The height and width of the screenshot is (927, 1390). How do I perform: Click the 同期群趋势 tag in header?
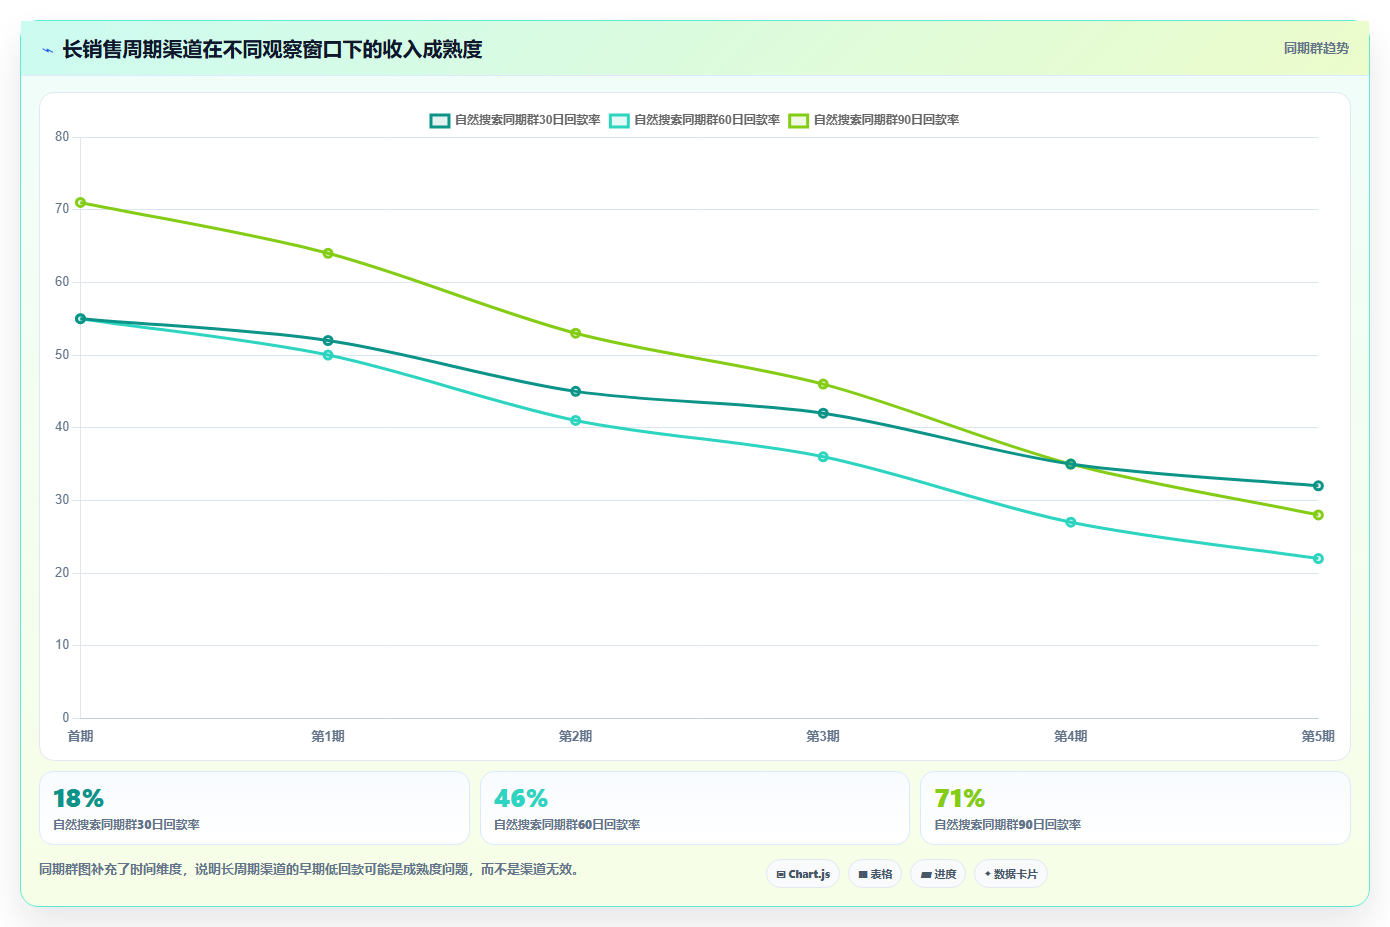[1316, 48]
